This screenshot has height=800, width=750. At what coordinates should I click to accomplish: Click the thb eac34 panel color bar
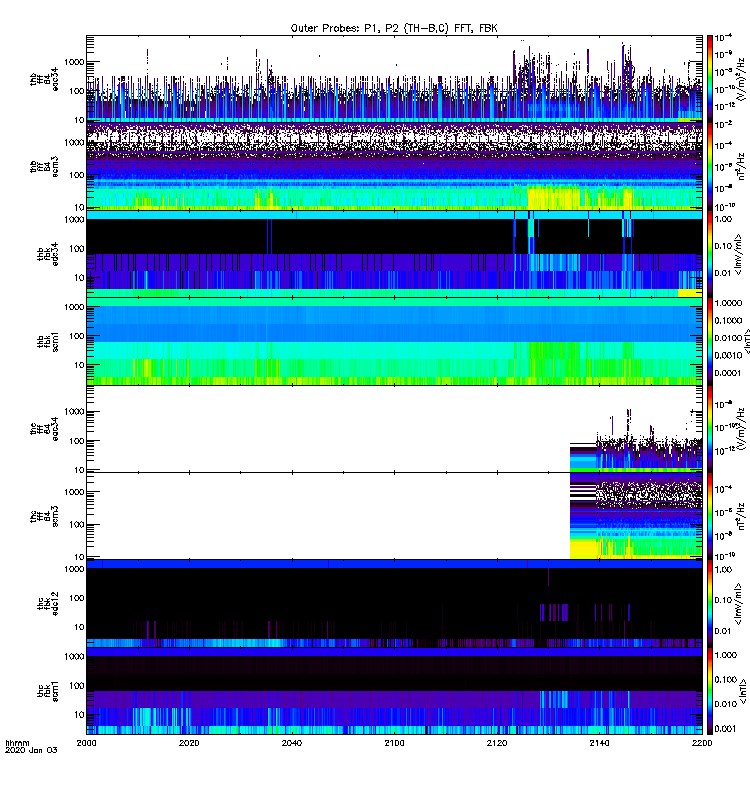pyautogui.click(x=709, y=79)
